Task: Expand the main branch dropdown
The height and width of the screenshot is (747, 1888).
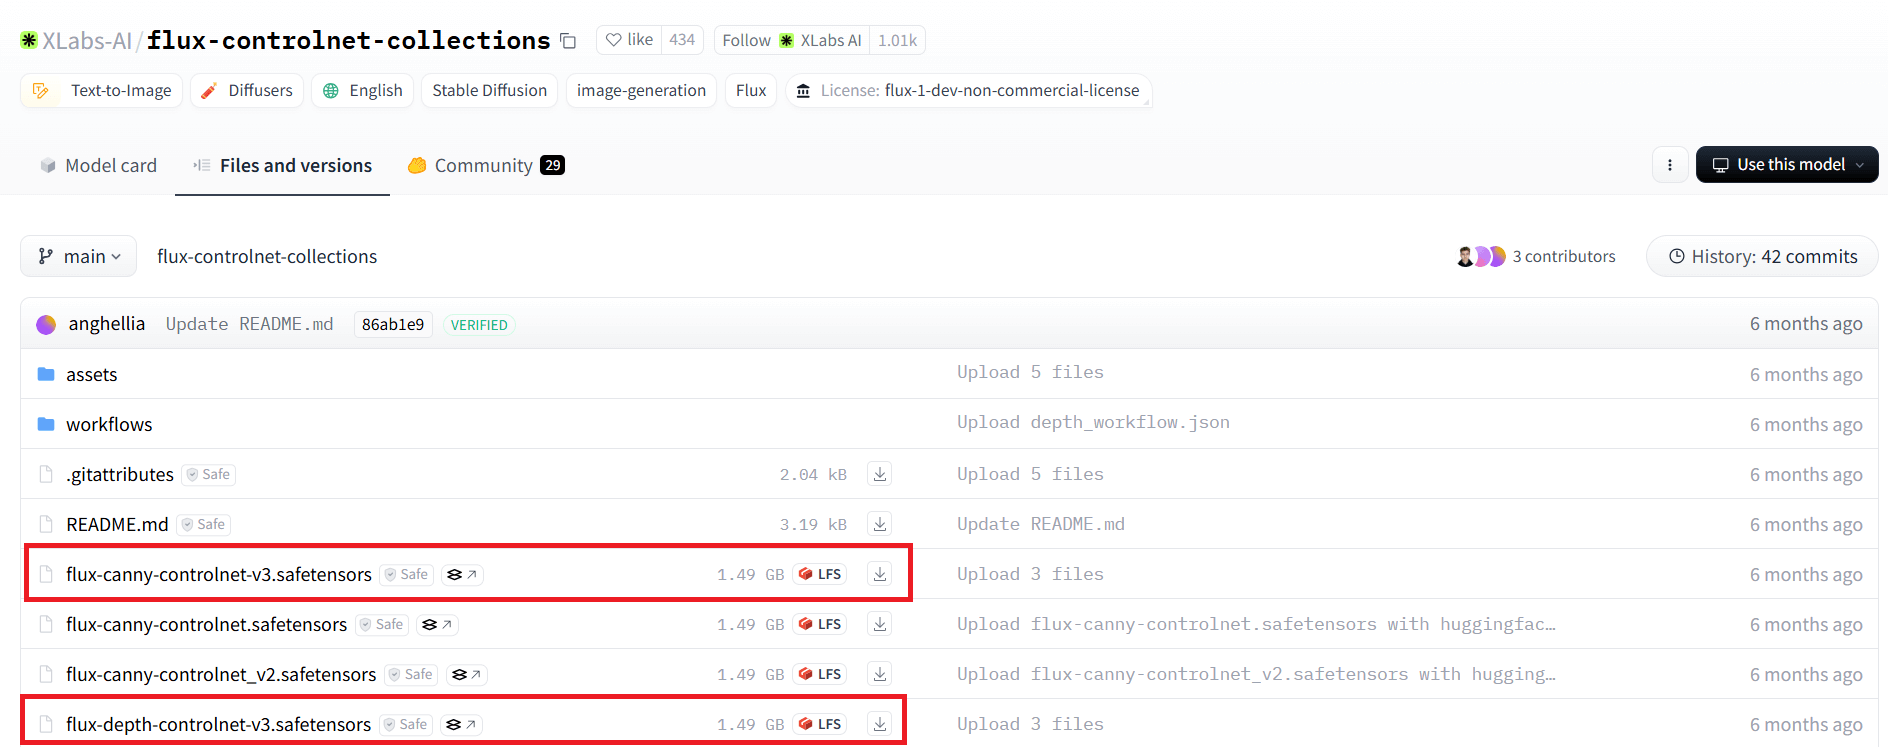Action: tap(79, 257)
